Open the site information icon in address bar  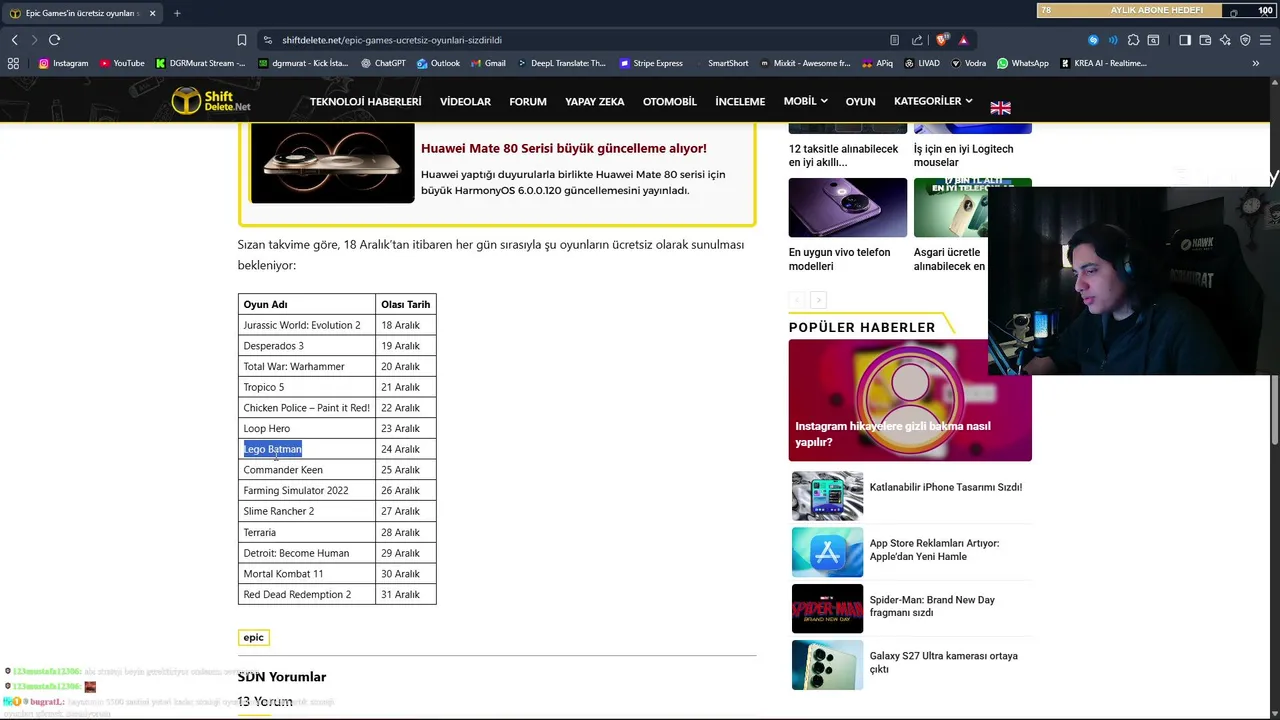coord(267,40)
